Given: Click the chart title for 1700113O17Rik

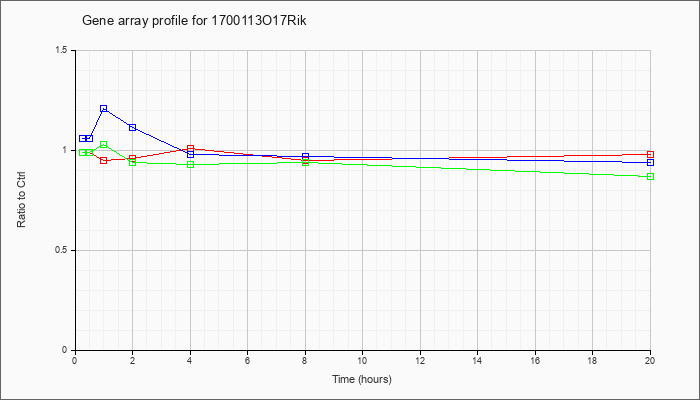Looking at the screenshot, I should 194,21.
